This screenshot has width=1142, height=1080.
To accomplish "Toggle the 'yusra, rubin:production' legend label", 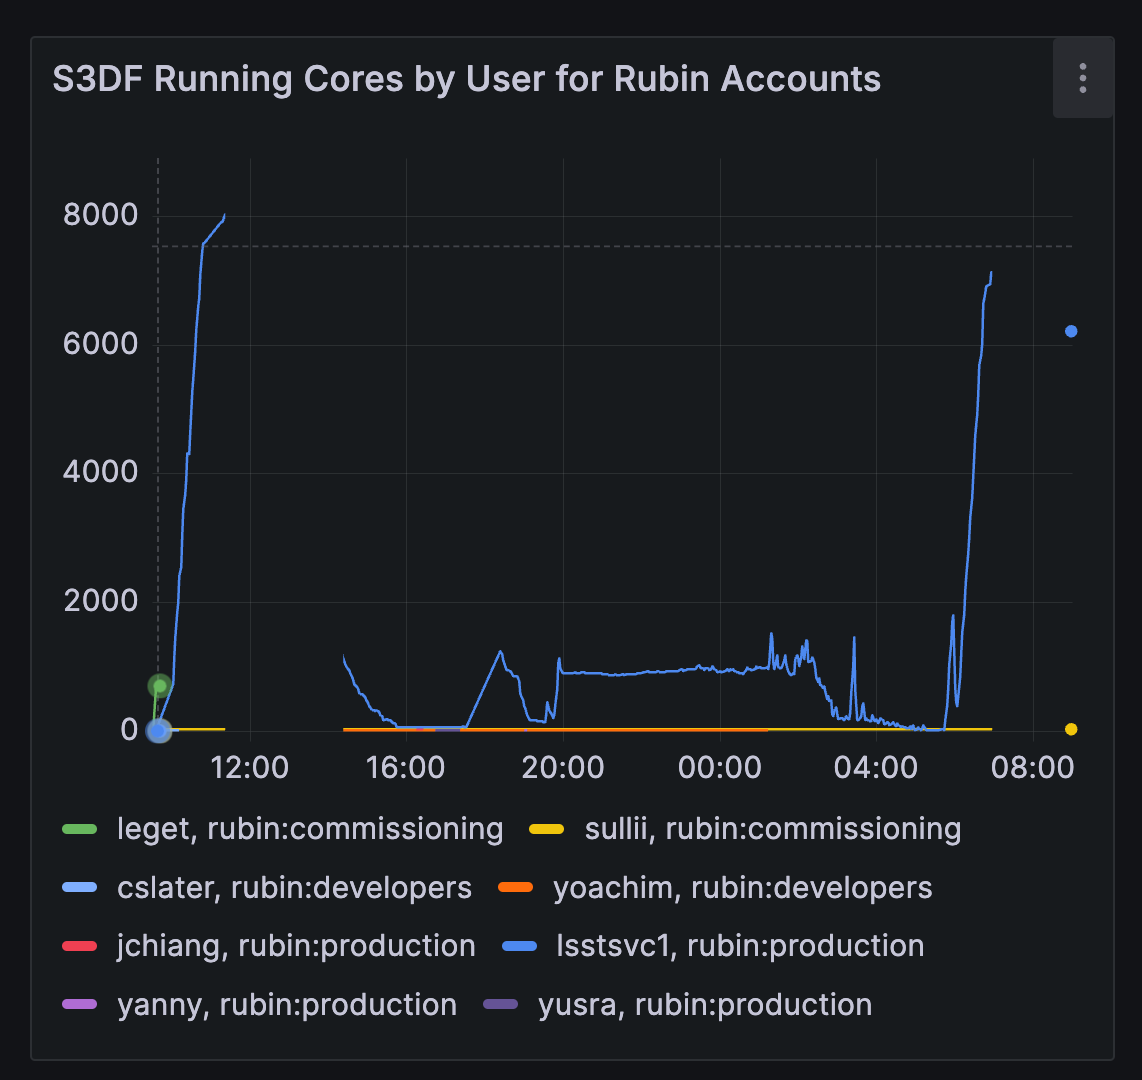I will click(704, 1004).
